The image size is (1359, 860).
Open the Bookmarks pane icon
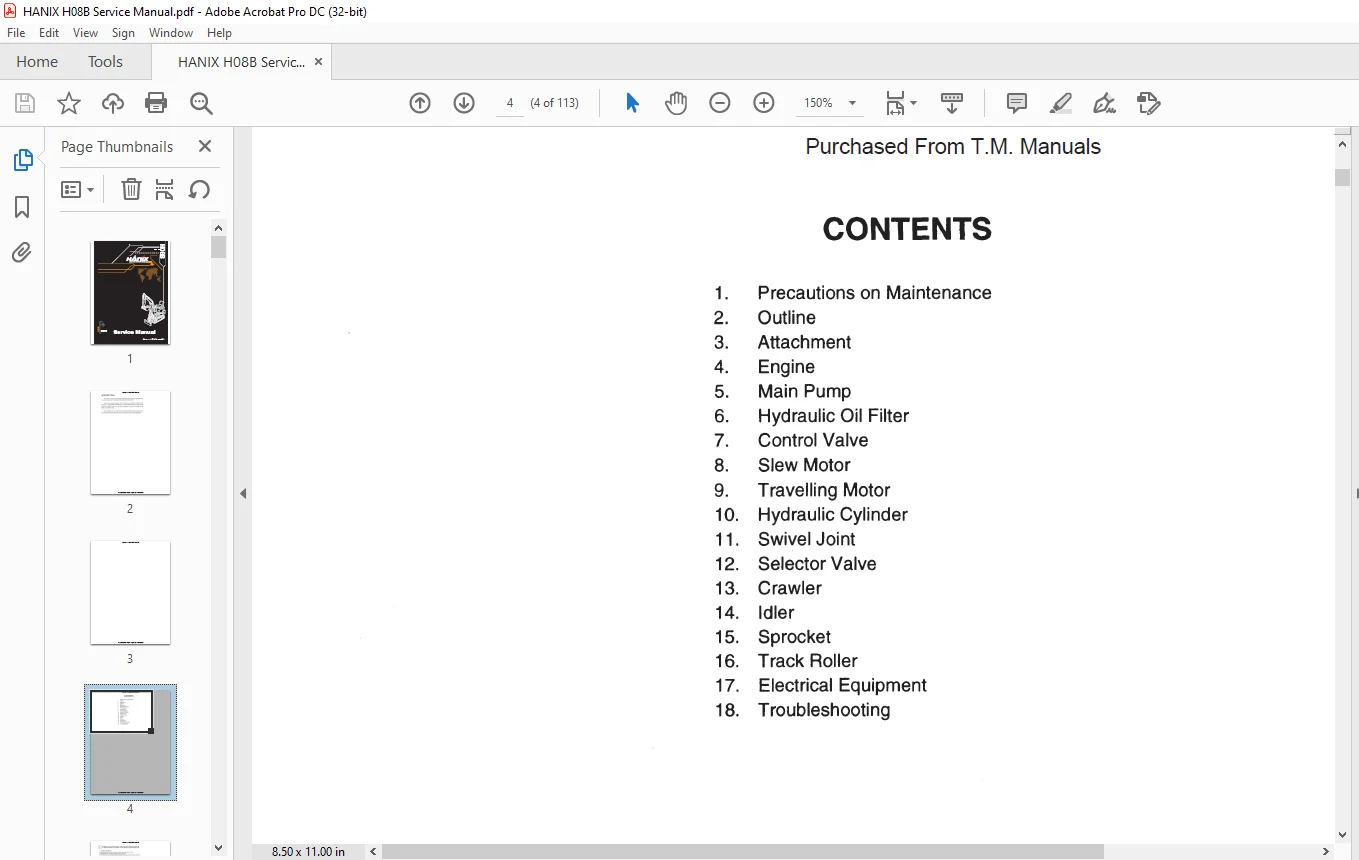(22, 207)
